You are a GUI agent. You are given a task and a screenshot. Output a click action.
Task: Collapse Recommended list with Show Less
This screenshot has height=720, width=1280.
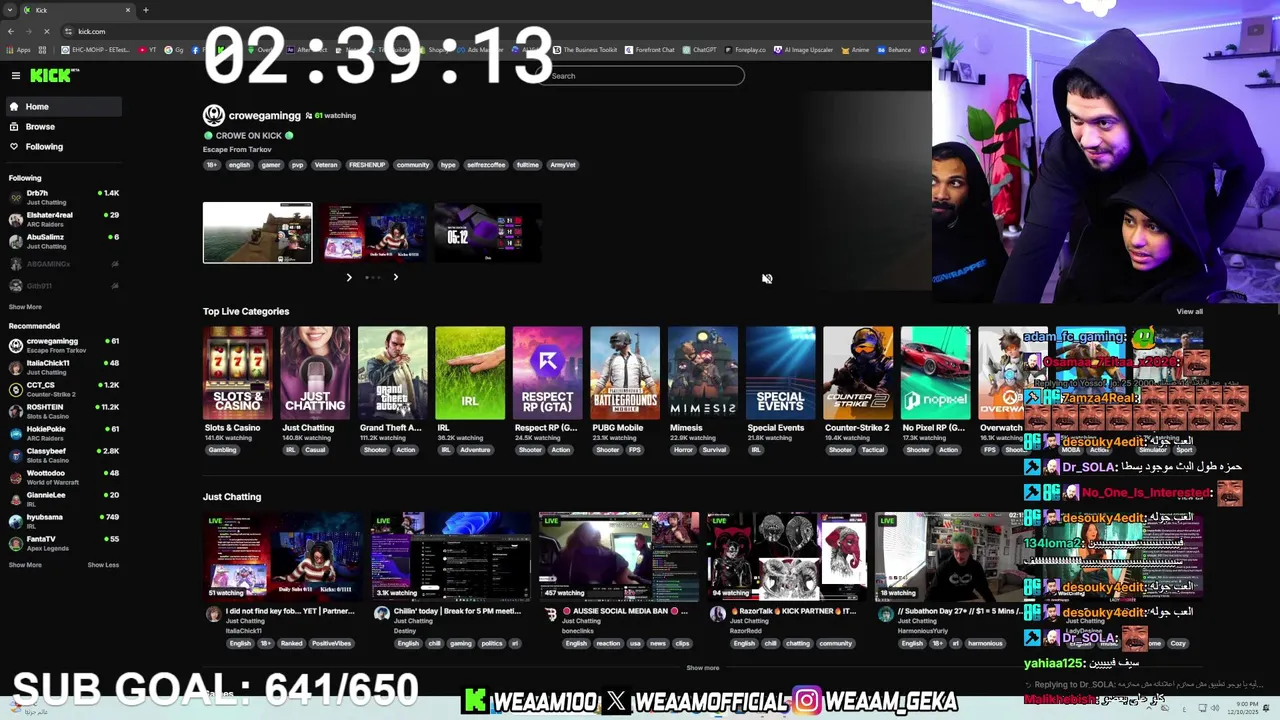coord(103,565)
